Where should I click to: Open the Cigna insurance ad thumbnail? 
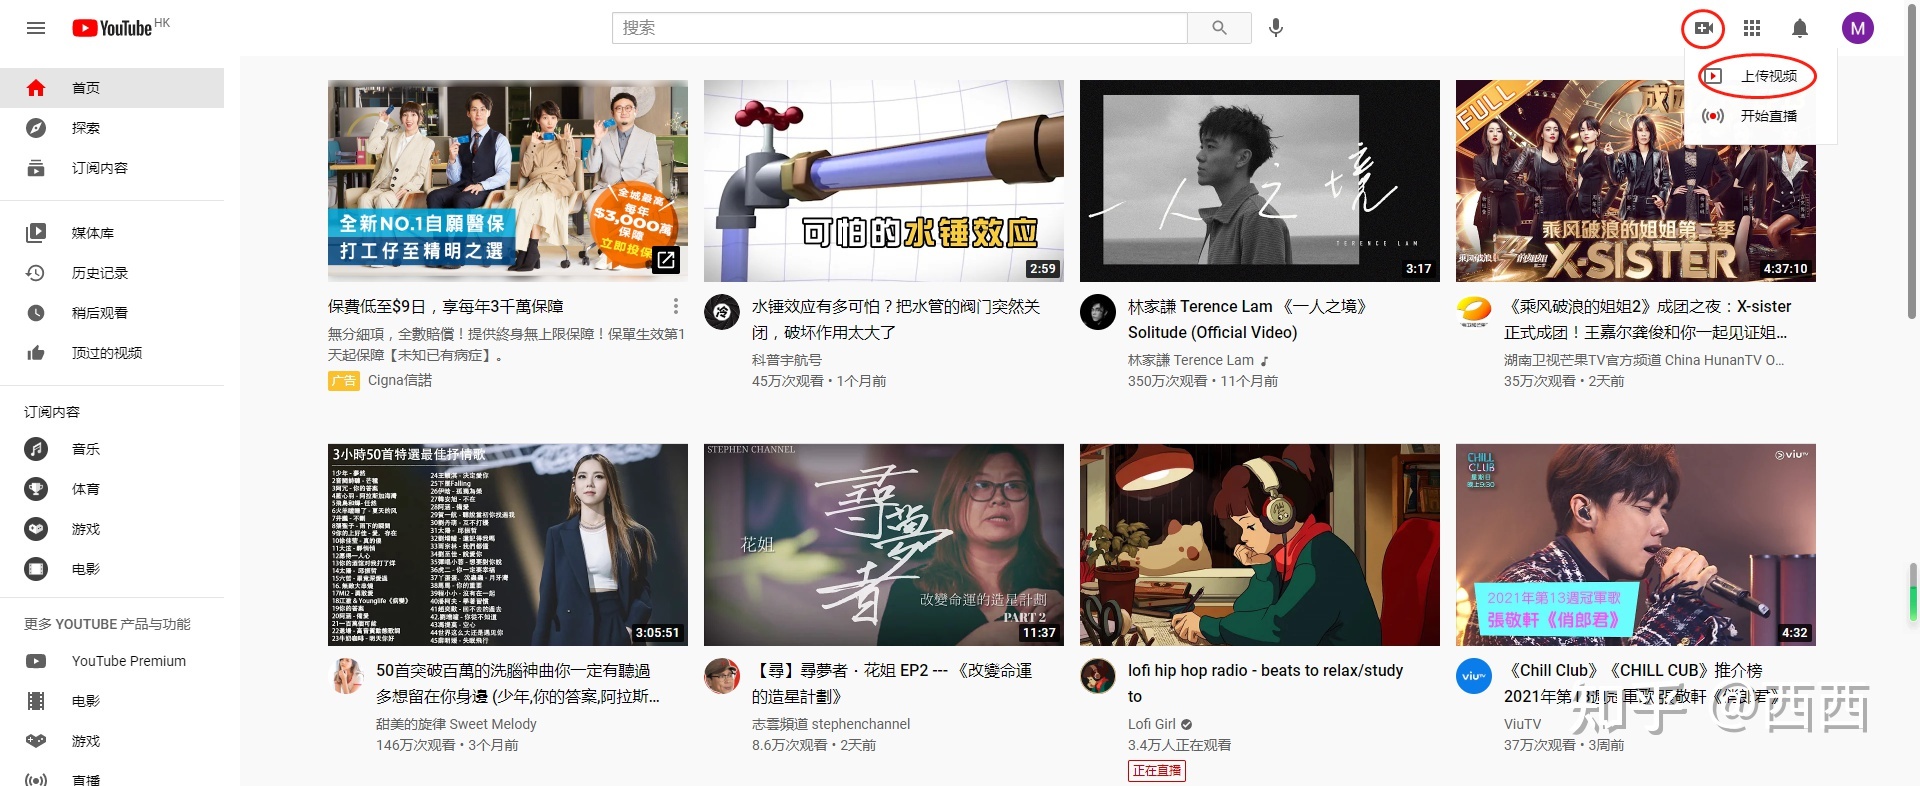point(508,181)
